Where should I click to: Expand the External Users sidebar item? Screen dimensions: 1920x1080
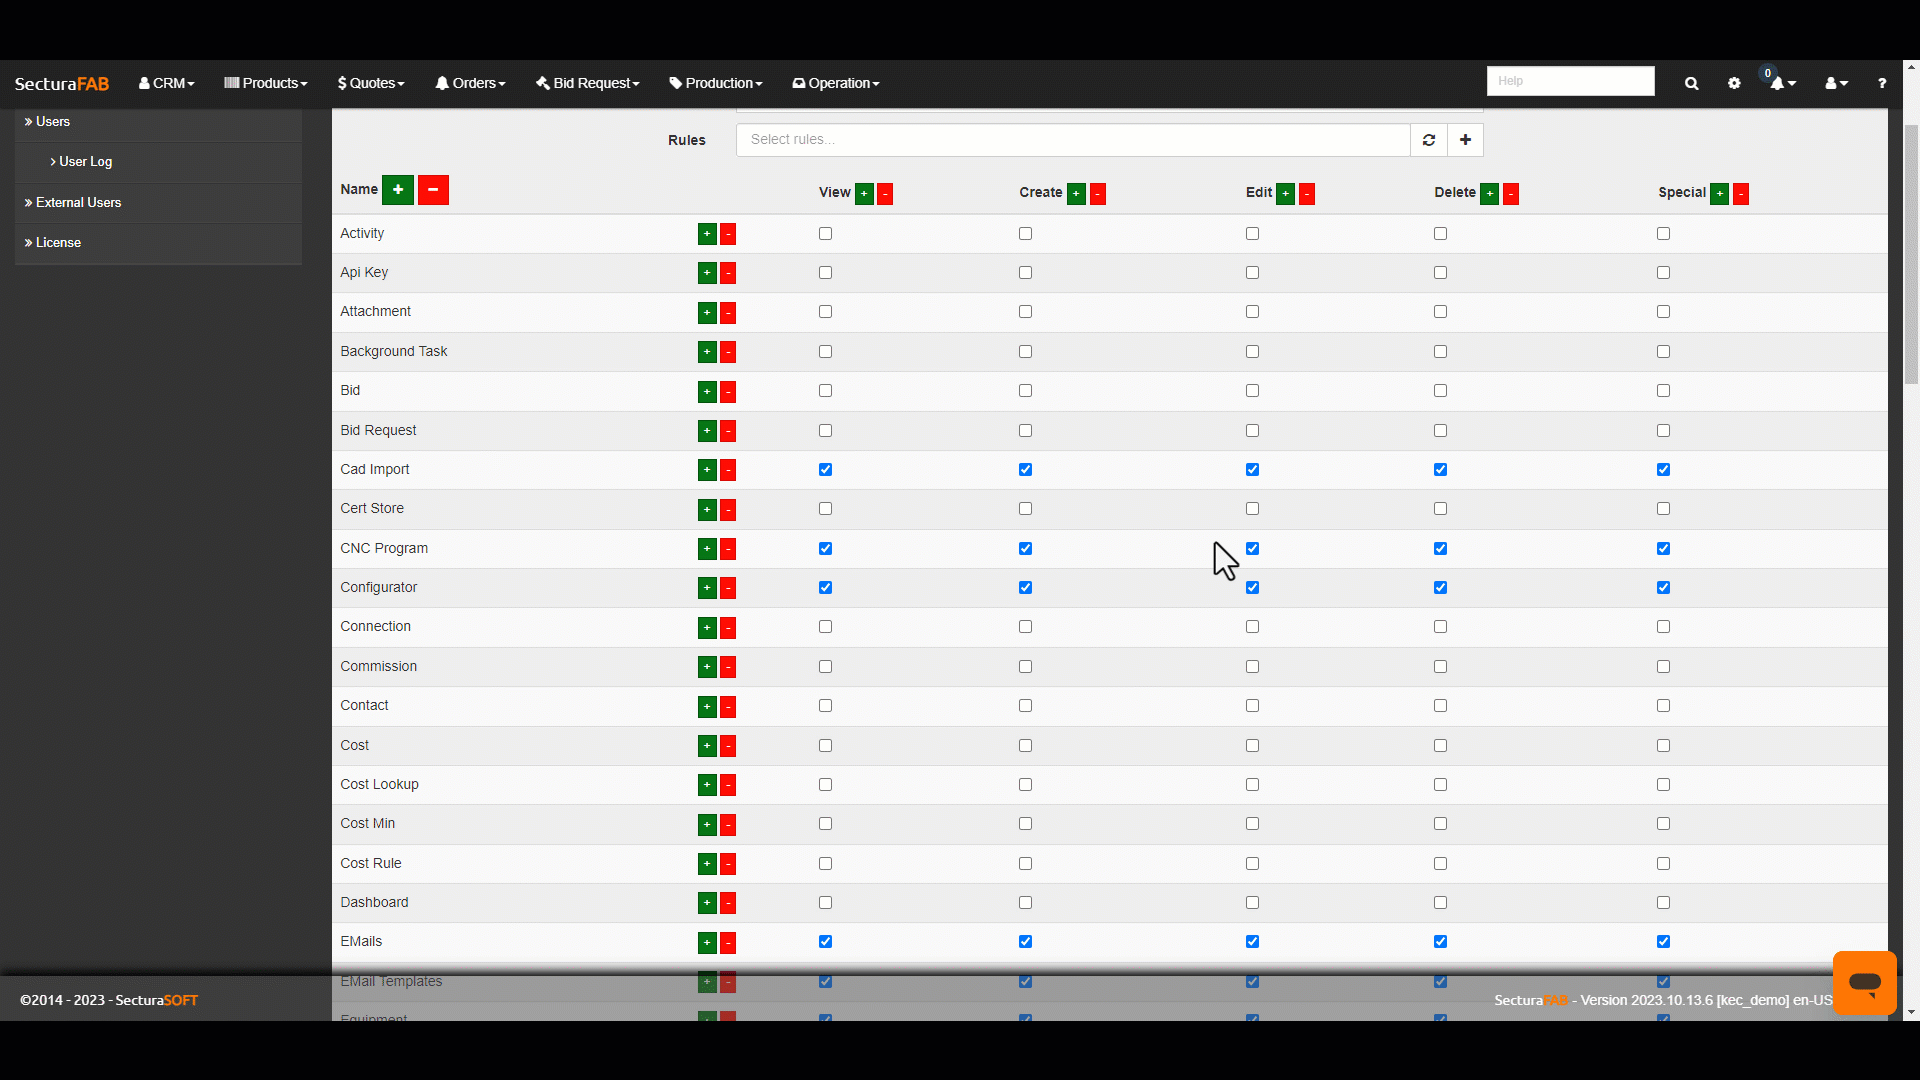[x=78, y=203]
